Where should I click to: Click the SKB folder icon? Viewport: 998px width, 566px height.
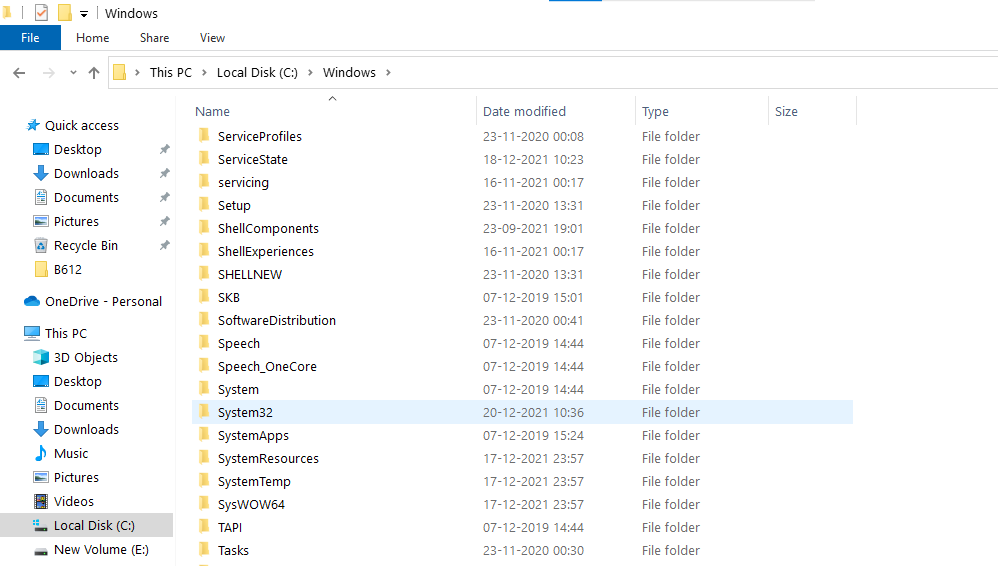(204, 297)
